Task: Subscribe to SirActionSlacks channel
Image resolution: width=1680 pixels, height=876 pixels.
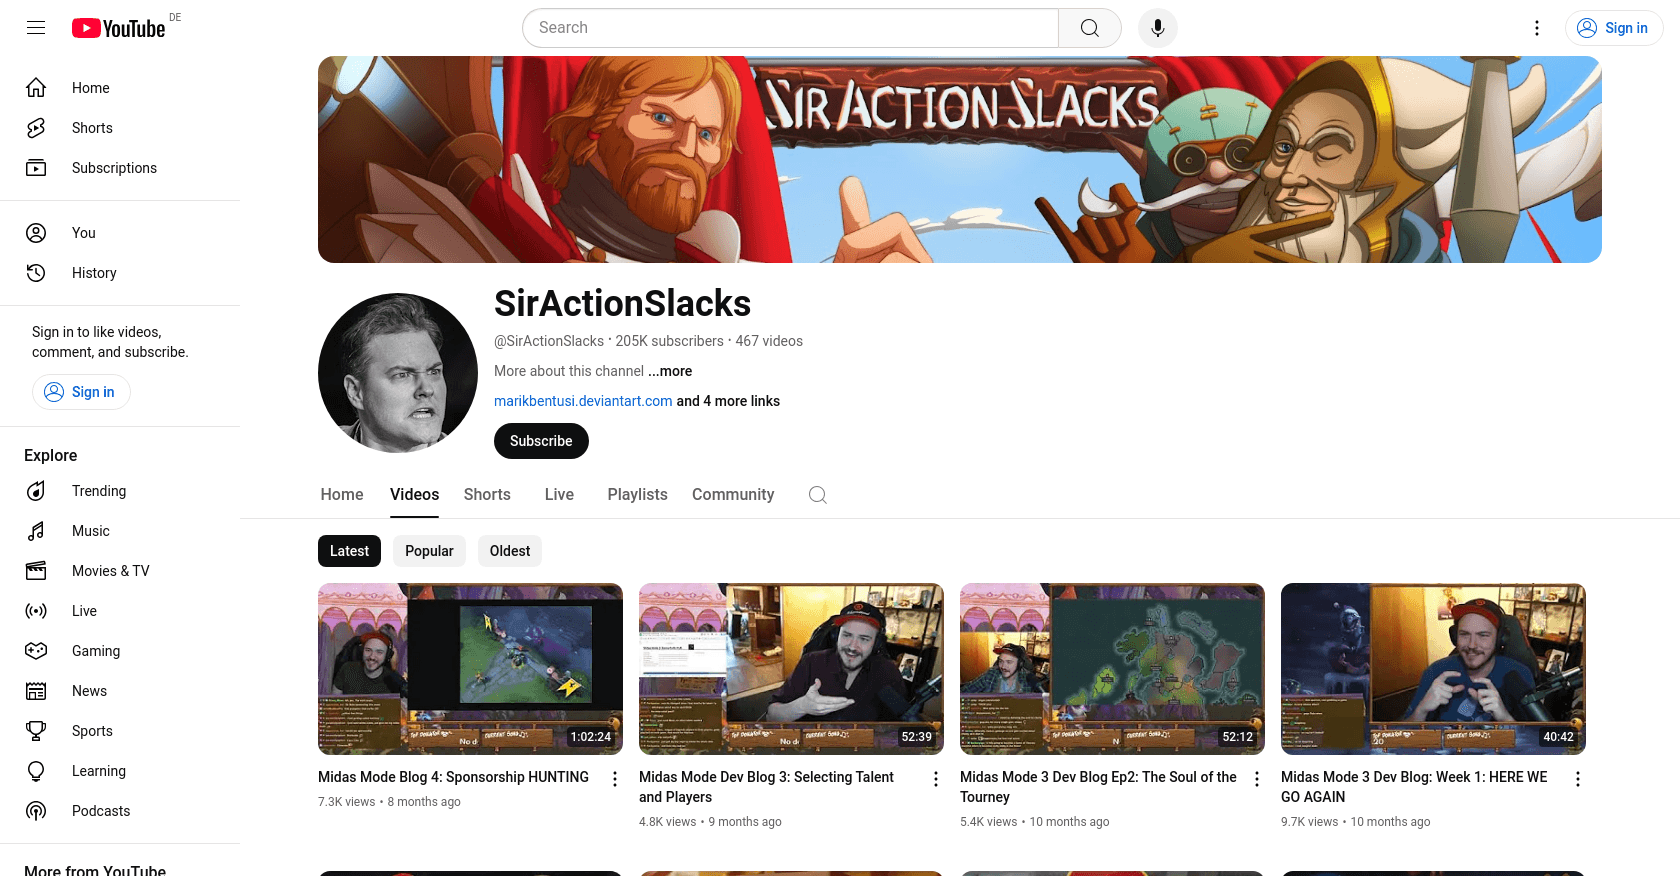Action: click(541, 441)
